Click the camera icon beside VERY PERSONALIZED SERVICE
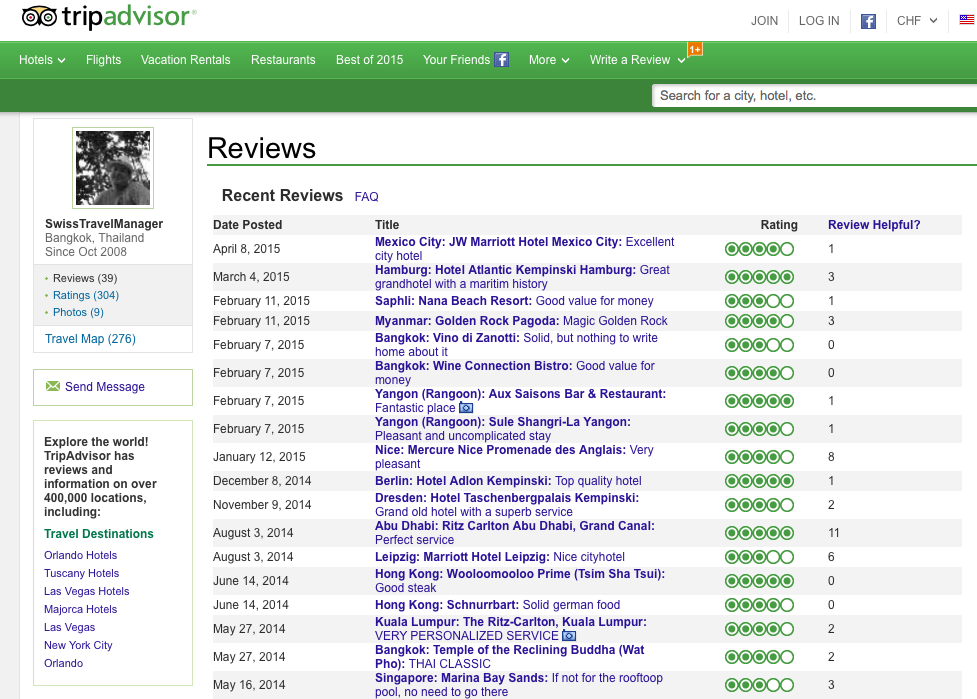Viewport: 977px width, 699px height. pyautogui.click(x=569, y=636)
